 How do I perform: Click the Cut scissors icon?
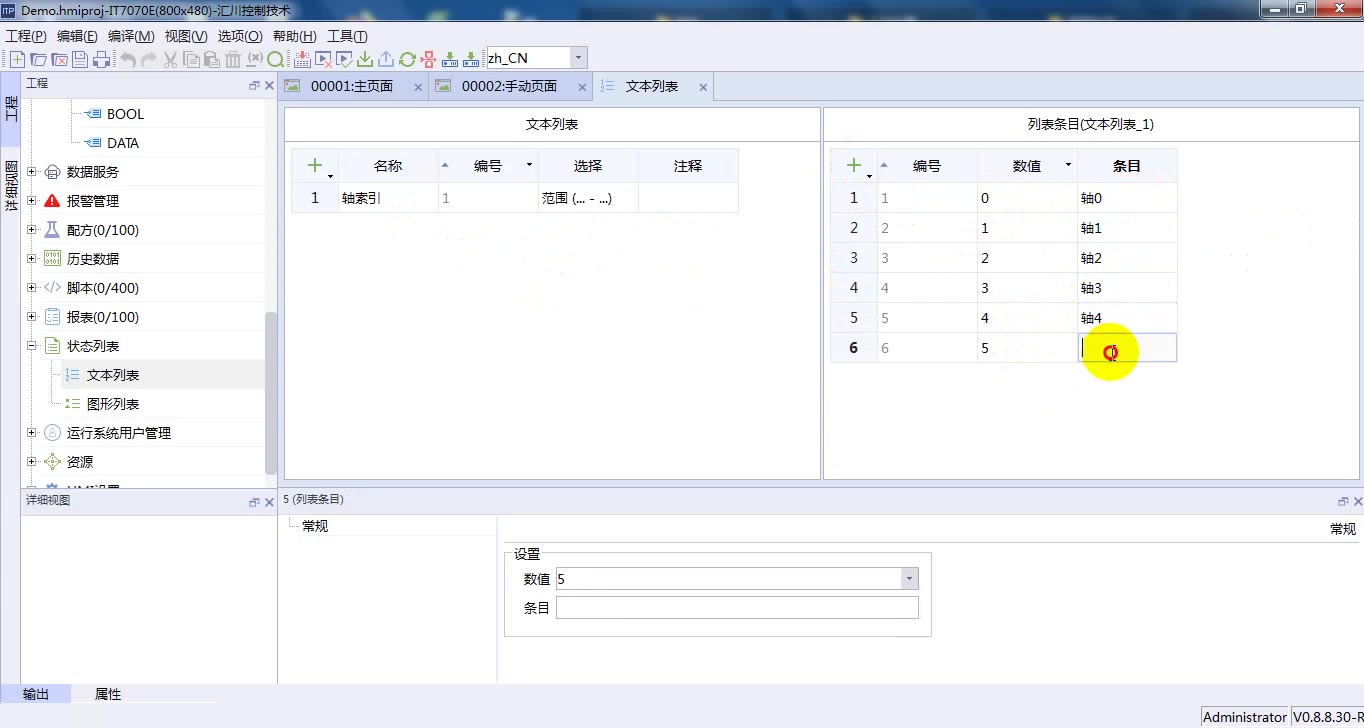(x=169, y=59)
